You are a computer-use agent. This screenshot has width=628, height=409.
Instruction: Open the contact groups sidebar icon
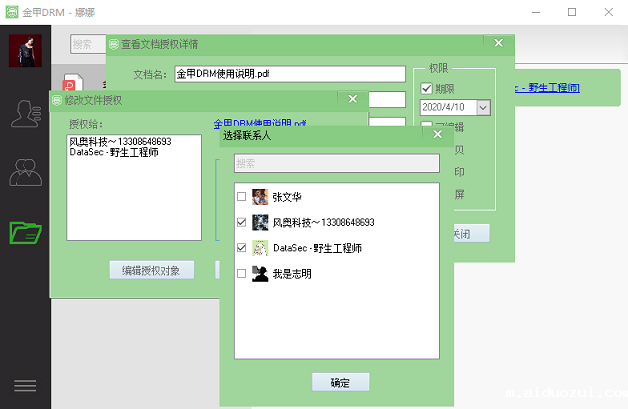(25, 172)
